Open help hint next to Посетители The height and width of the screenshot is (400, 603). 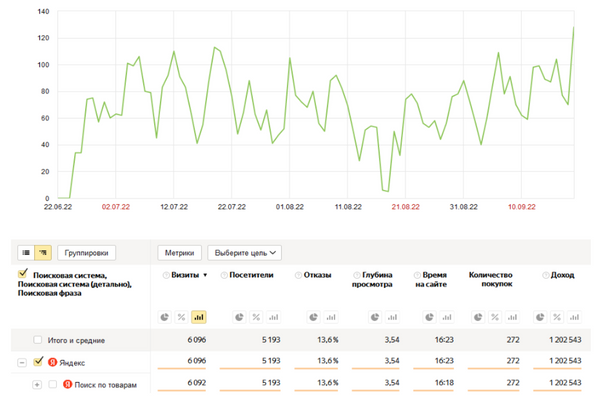tap(224, 275)
